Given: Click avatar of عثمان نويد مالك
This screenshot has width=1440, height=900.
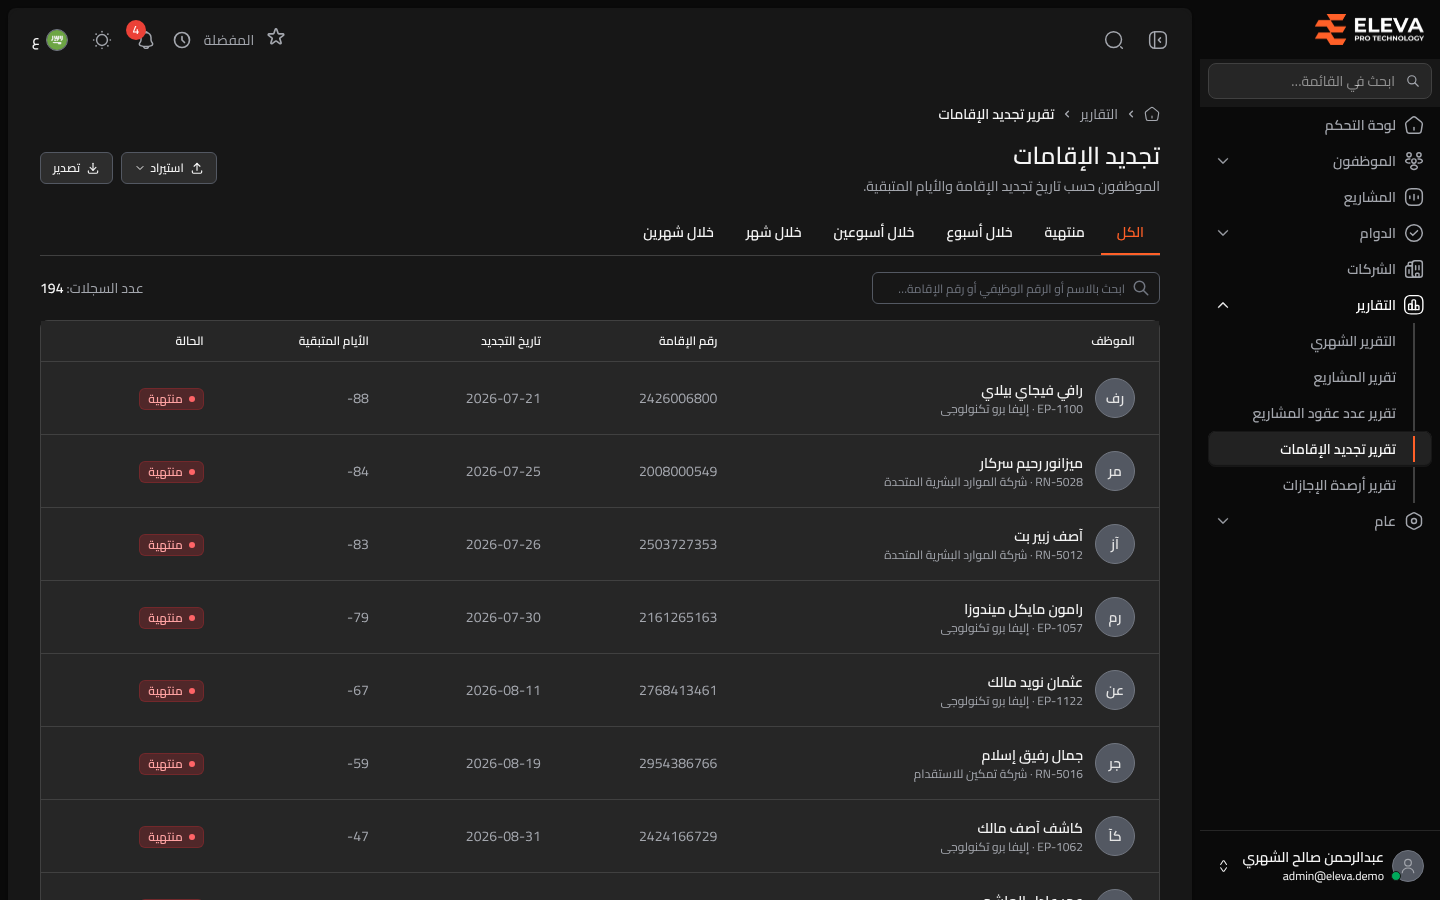Looking at the screenshot, I should pyautogui.click(x=1115, y=690).
